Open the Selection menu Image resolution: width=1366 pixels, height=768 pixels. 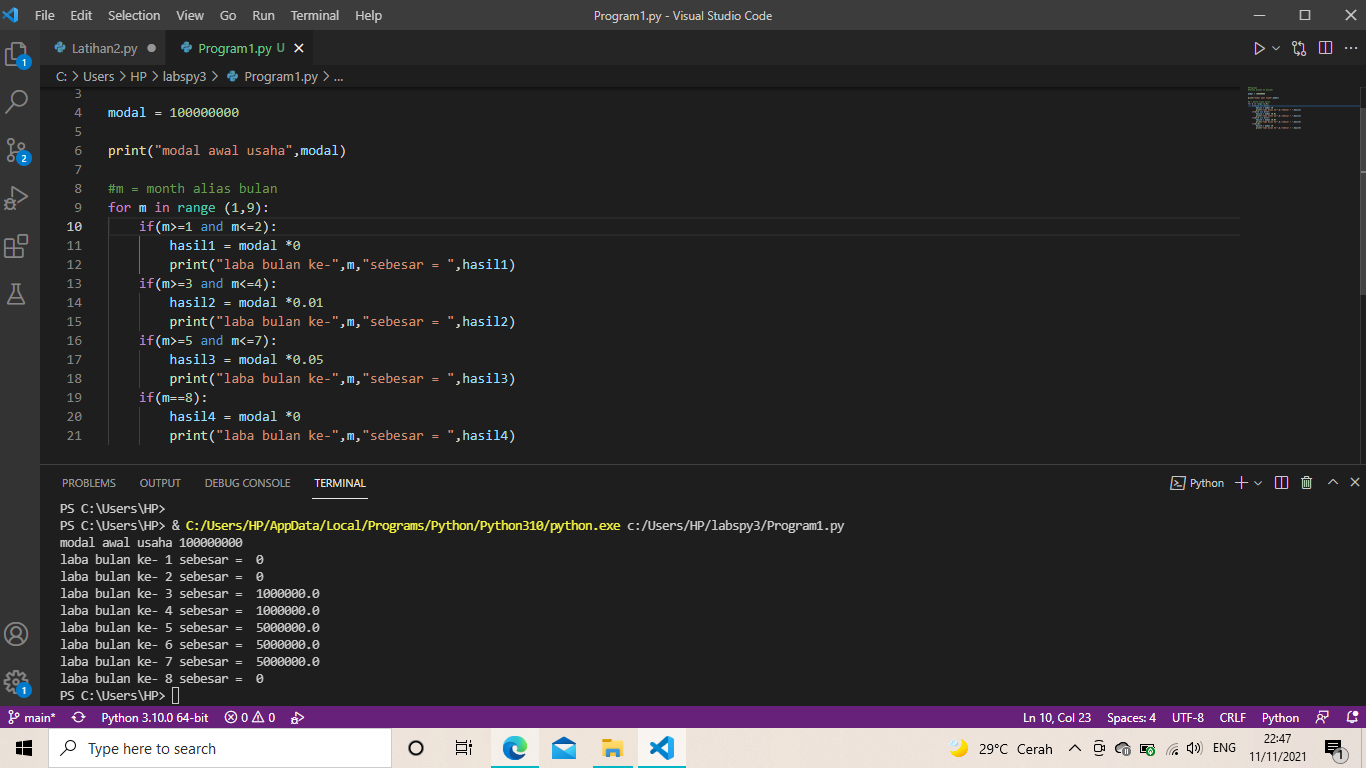(x=134, y=15)
